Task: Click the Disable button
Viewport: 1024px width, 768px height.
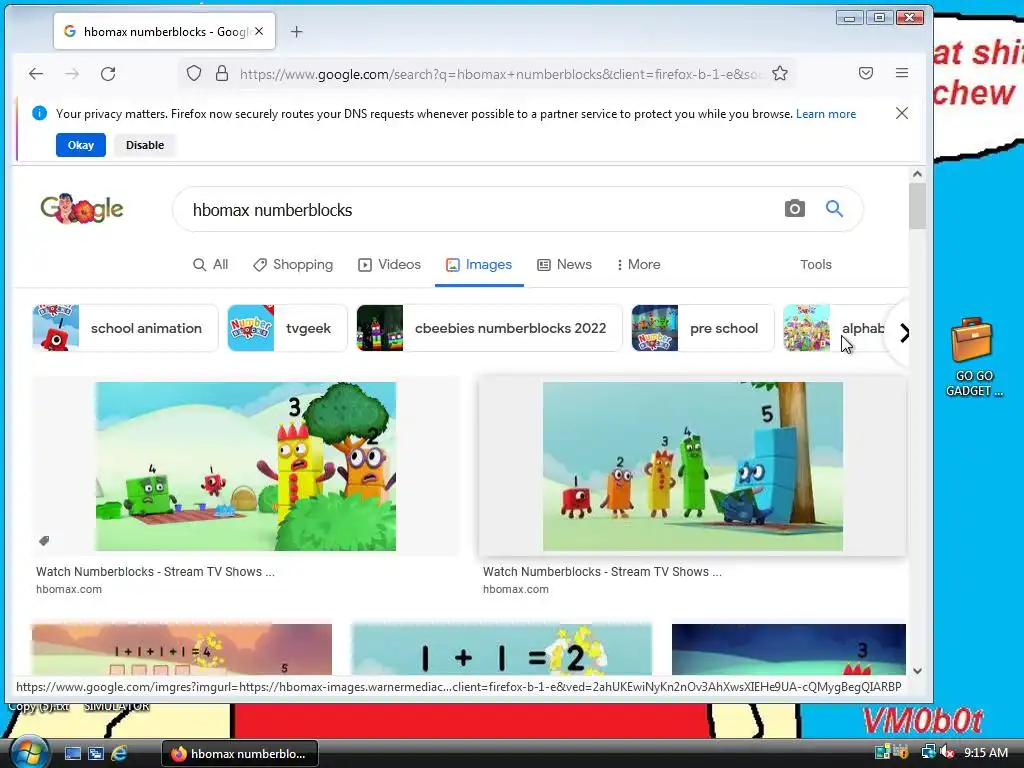Action: click(x=145, y=145)
